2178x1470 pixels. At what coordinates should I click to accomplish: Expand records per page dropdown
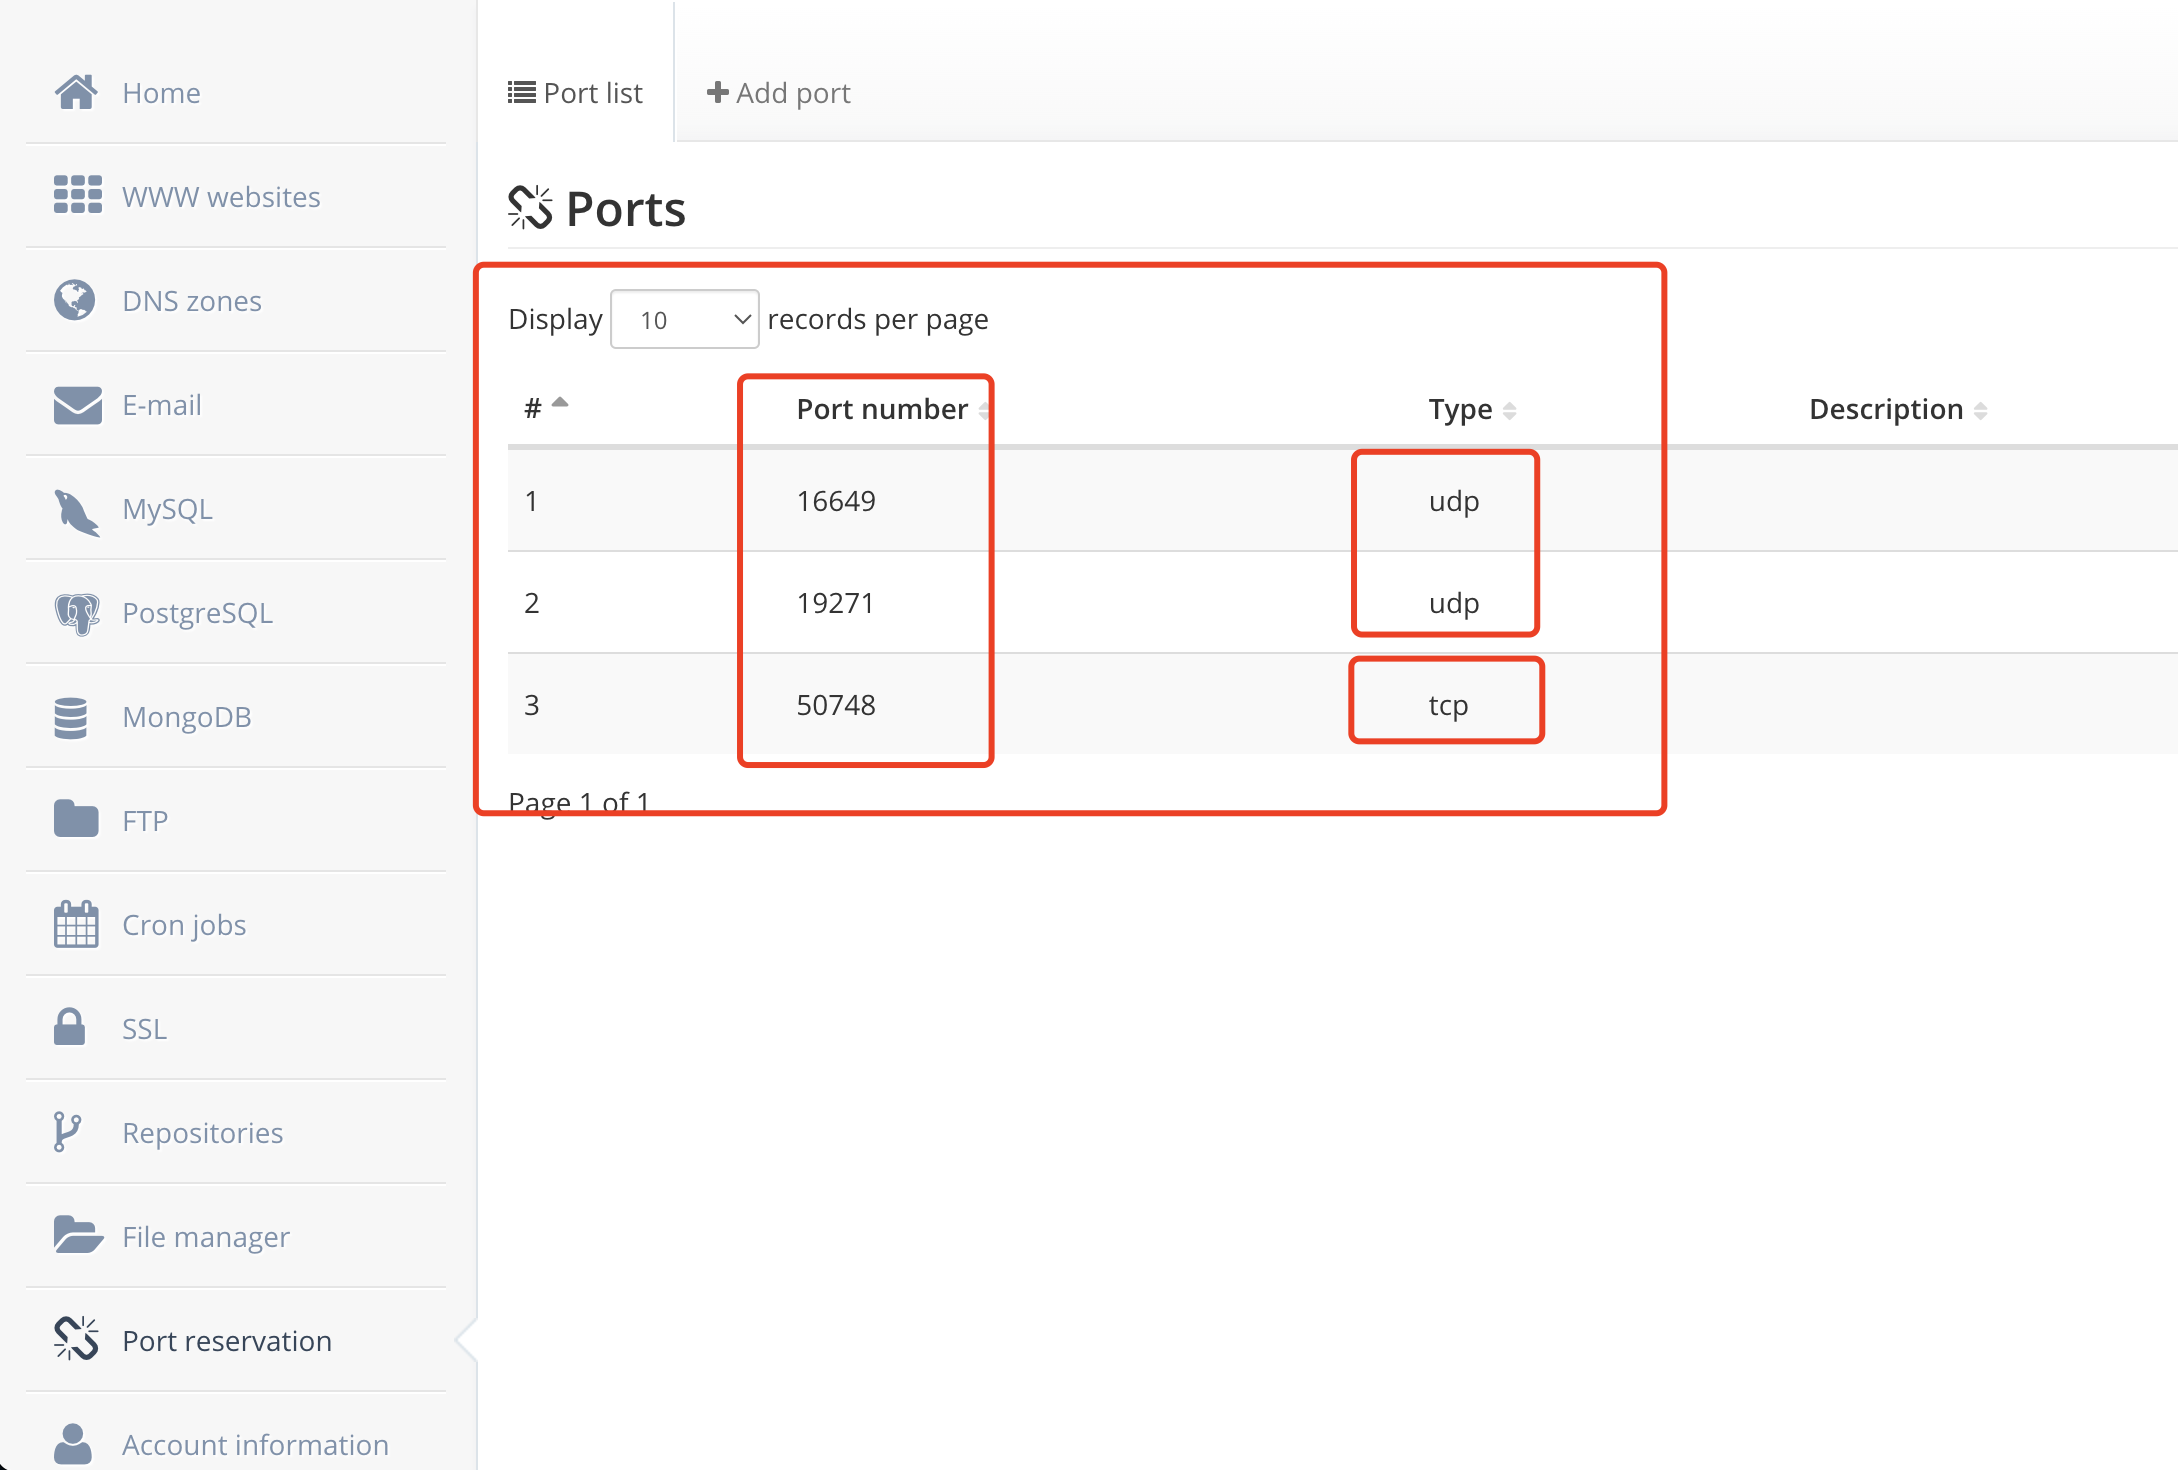pyautogui.click(x=685, y=320)
